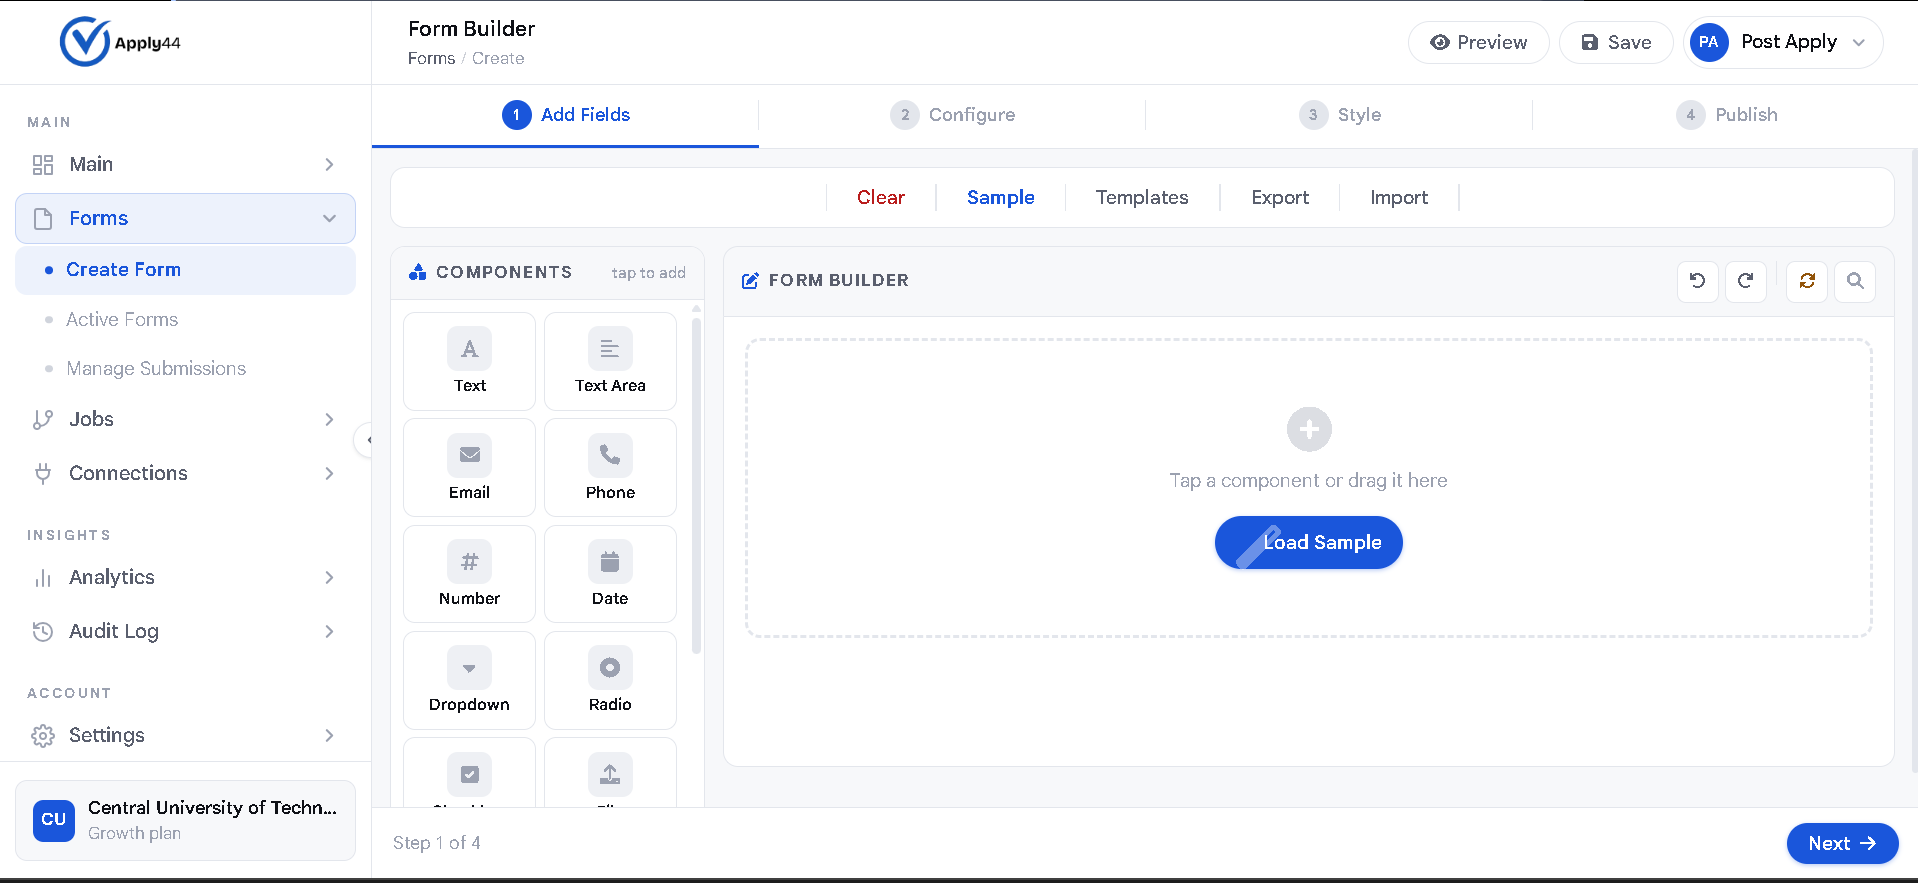This screenshot has width=1918, height=883.
Task: Click Next to proceed
Action: 1842,843
